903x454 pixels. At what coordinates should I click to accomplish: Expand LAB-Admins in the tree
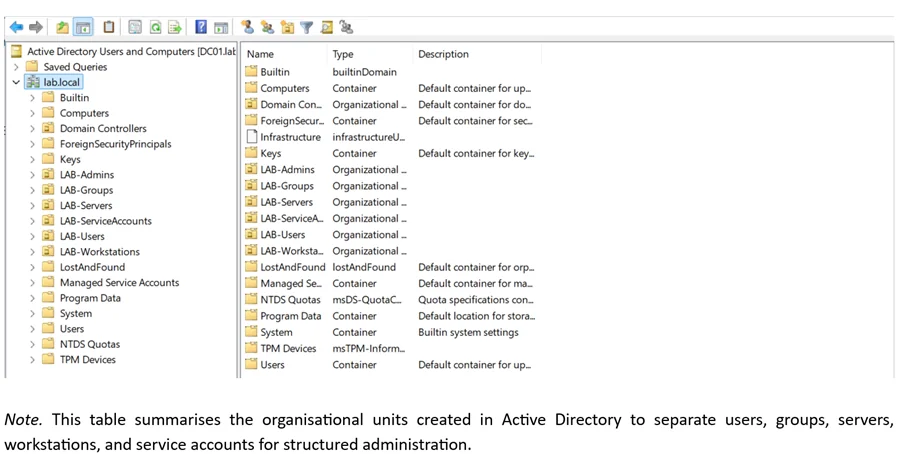coord(32,175)
